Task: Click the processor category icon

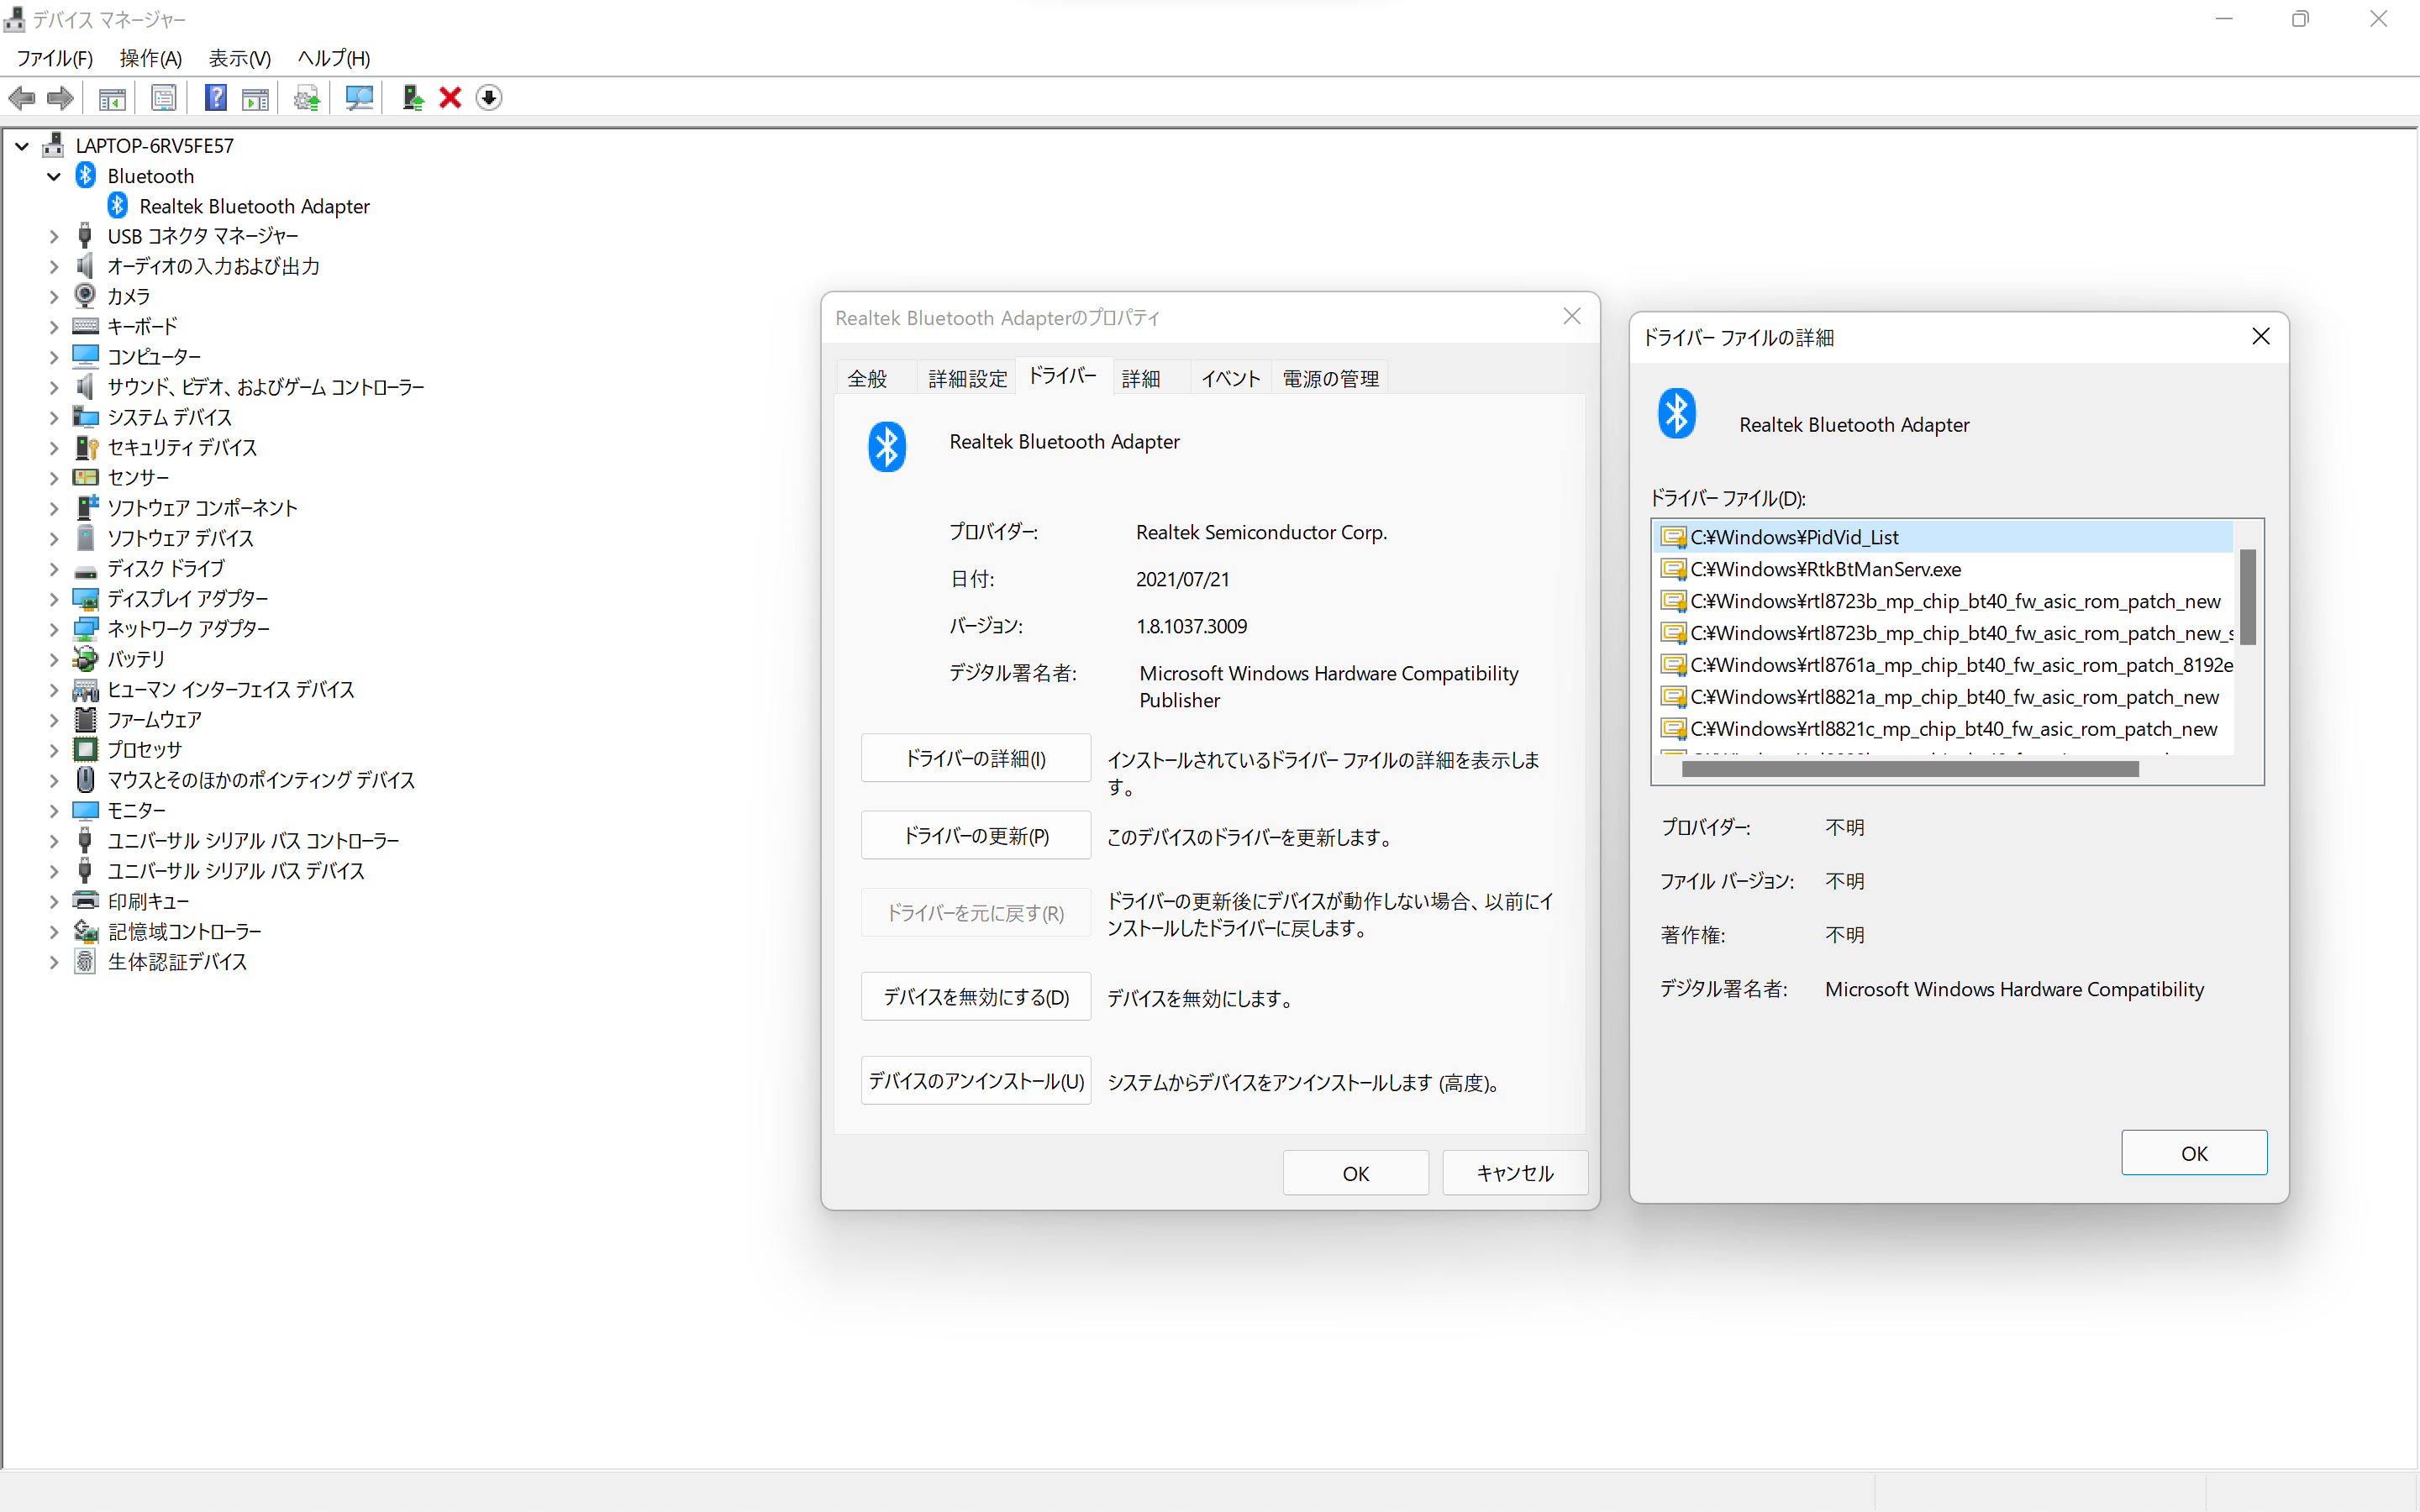Action: 86,749
